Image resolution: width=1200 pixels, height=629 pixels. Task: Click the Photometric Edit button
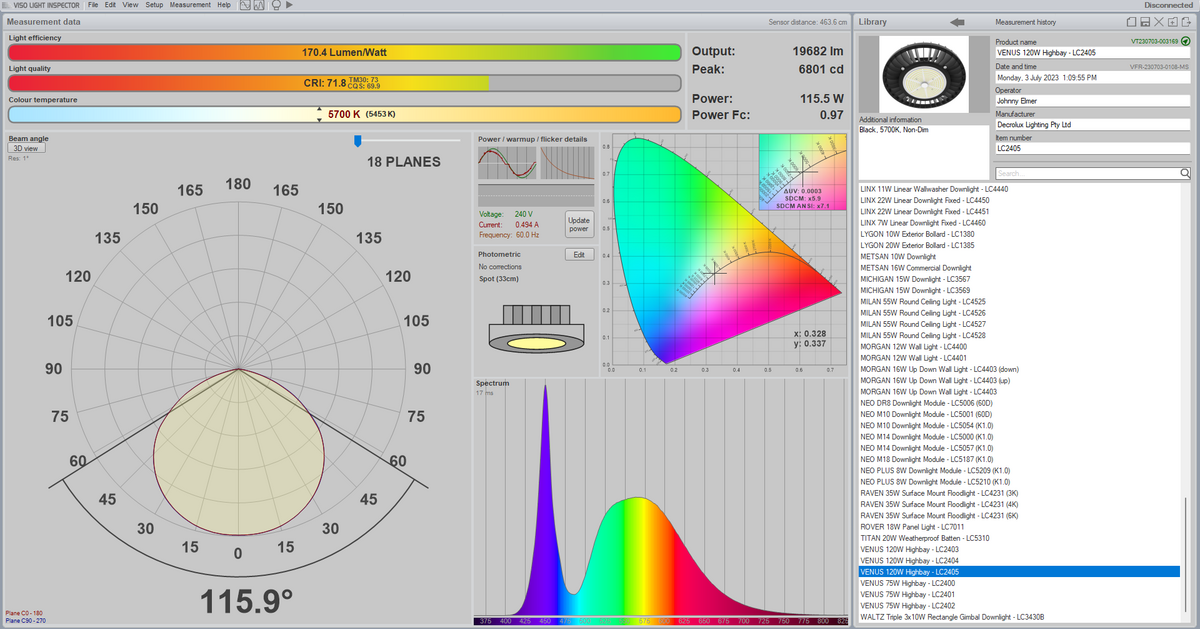click(x=577, y=254)
